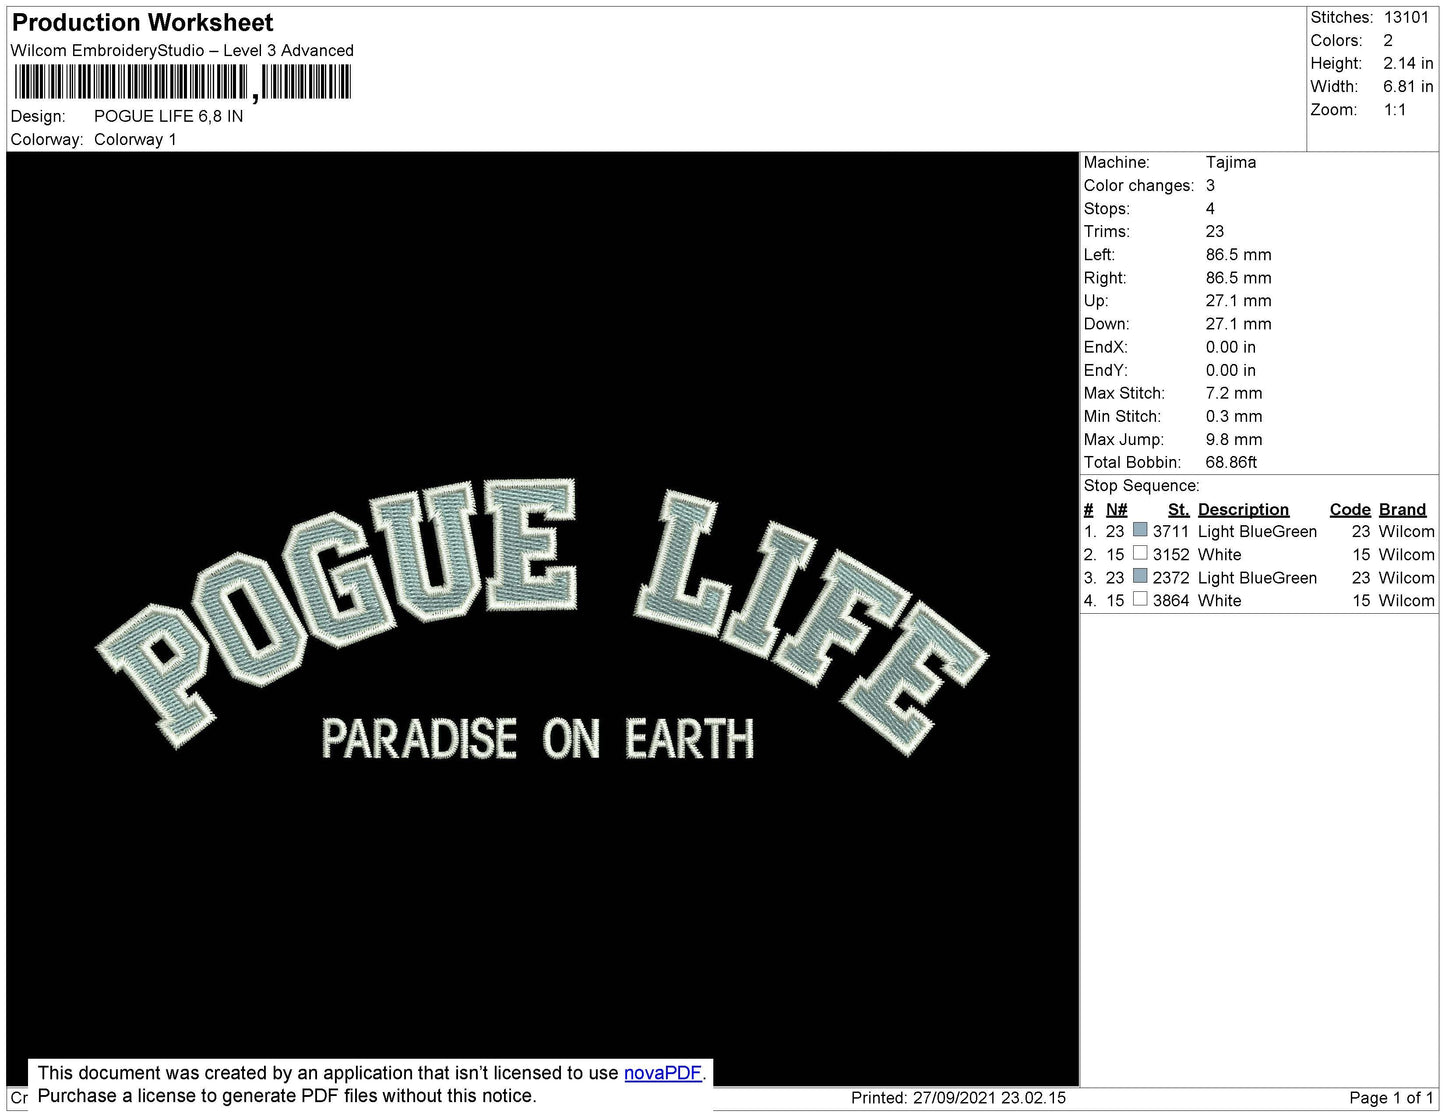Select the Down value '27.1 mm'
This screenshot has width=1445, height=1117.
click(x=1239, y=324)
